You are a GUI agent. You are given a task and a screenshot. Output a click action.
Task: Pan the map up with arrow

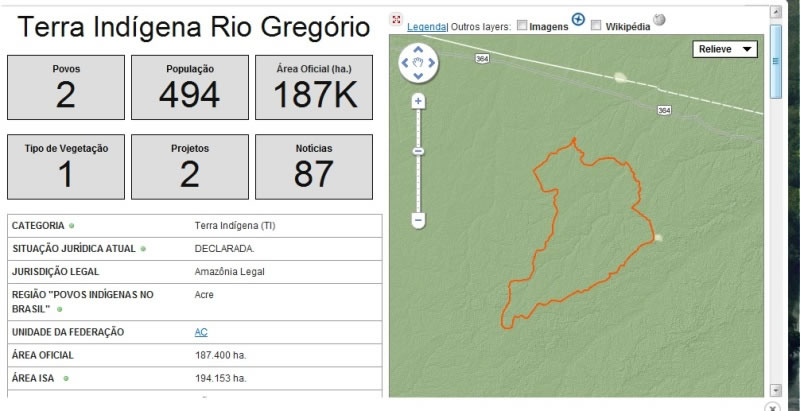419,49
